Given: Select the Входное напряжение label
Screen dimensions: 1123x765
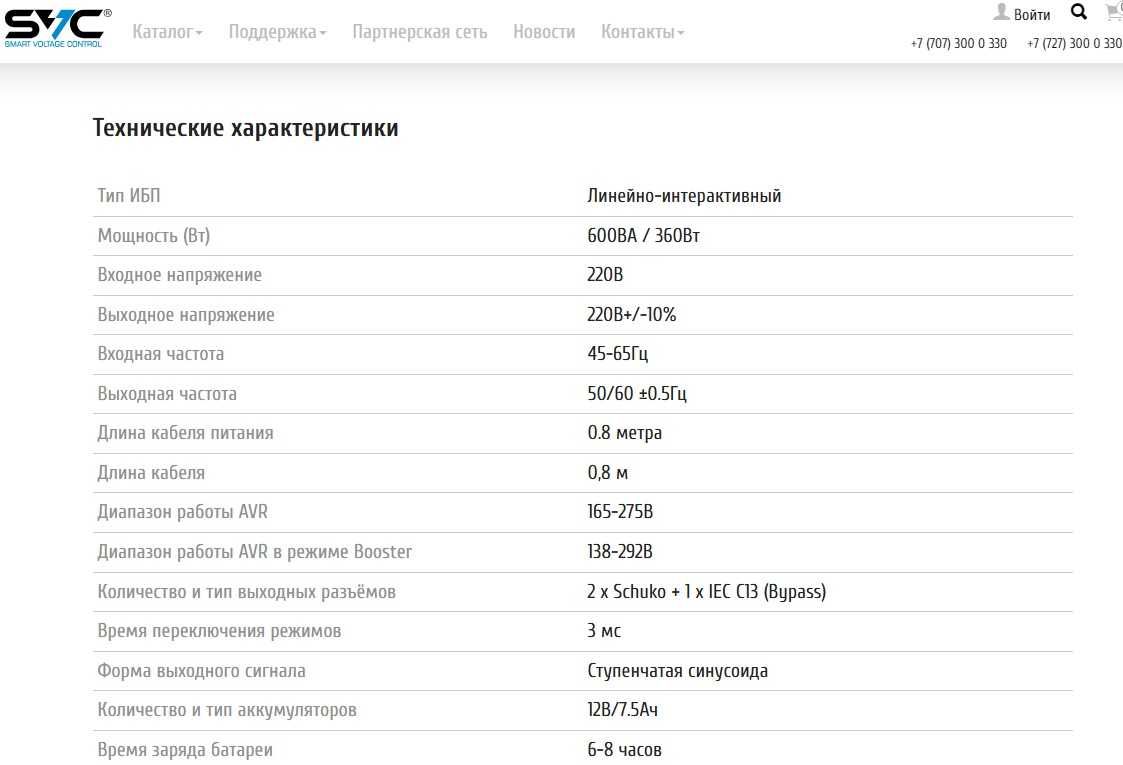Looking at the screenshot, I should [x=180, y=275].
